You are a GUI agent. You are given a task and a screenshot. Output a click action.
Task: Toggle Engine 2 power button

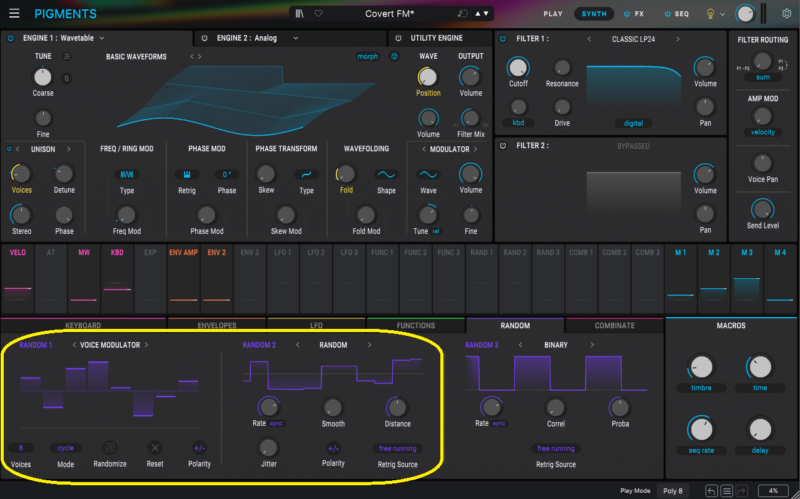point(205,38)
